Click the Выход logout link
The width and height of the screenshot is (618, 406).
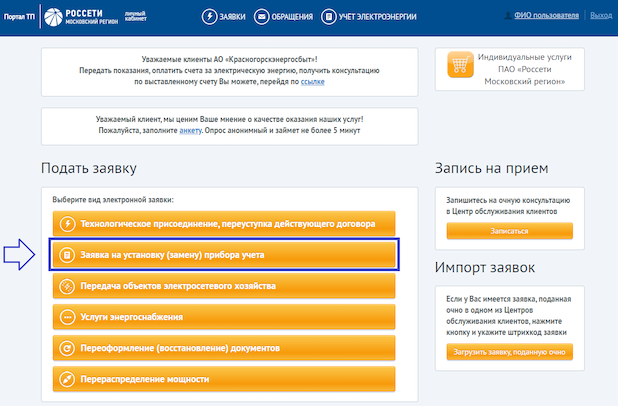(601, 16)
